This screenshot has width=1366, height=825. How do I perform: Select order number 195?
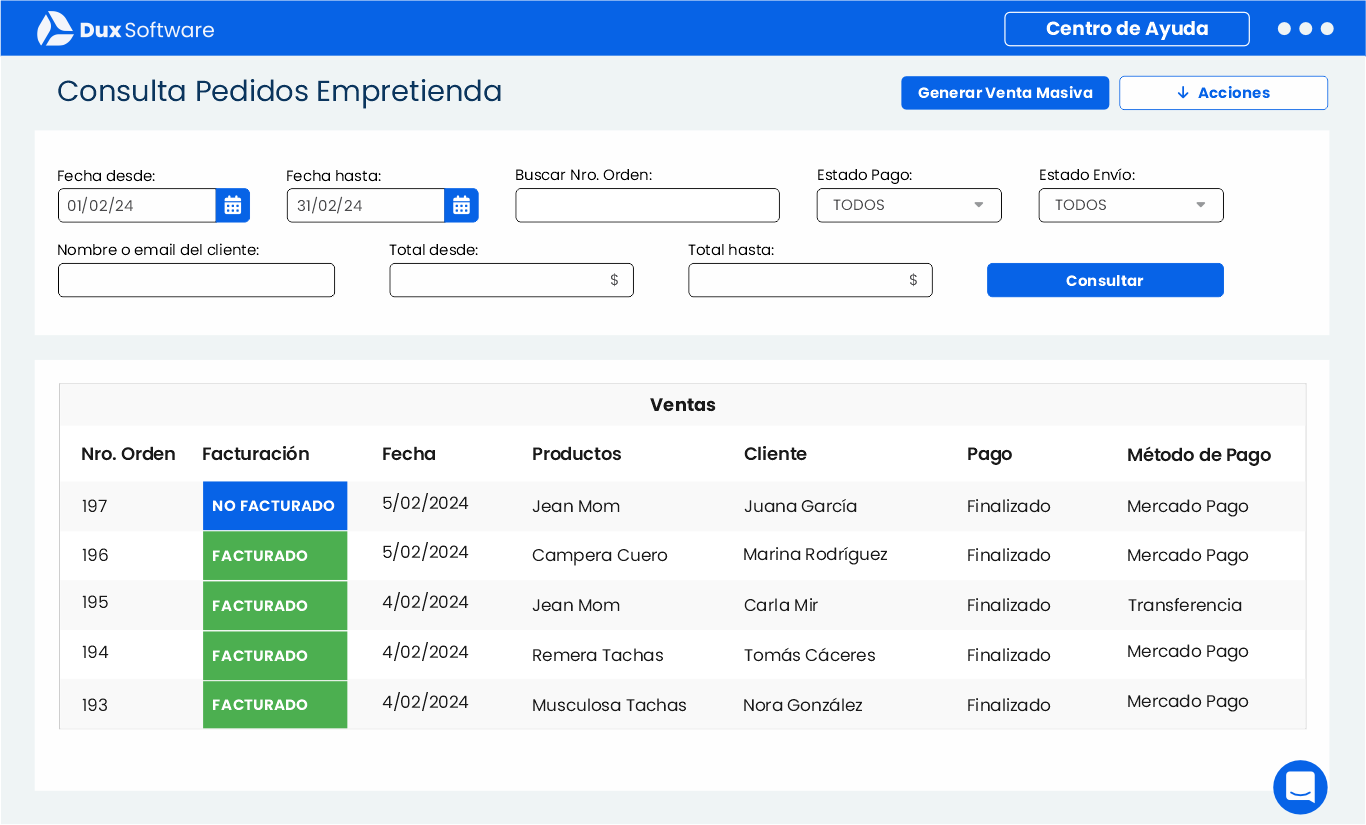coord(95,602)
